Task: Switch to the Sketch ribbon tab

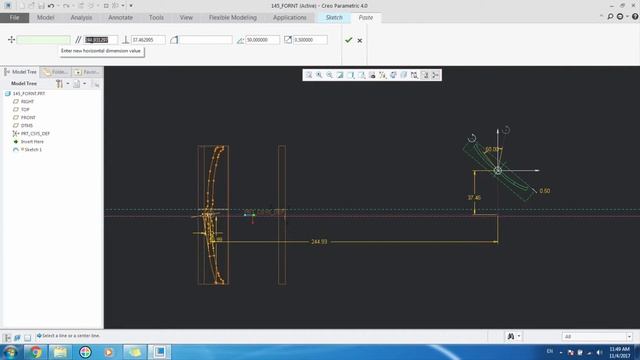Action: click(334, 18)
